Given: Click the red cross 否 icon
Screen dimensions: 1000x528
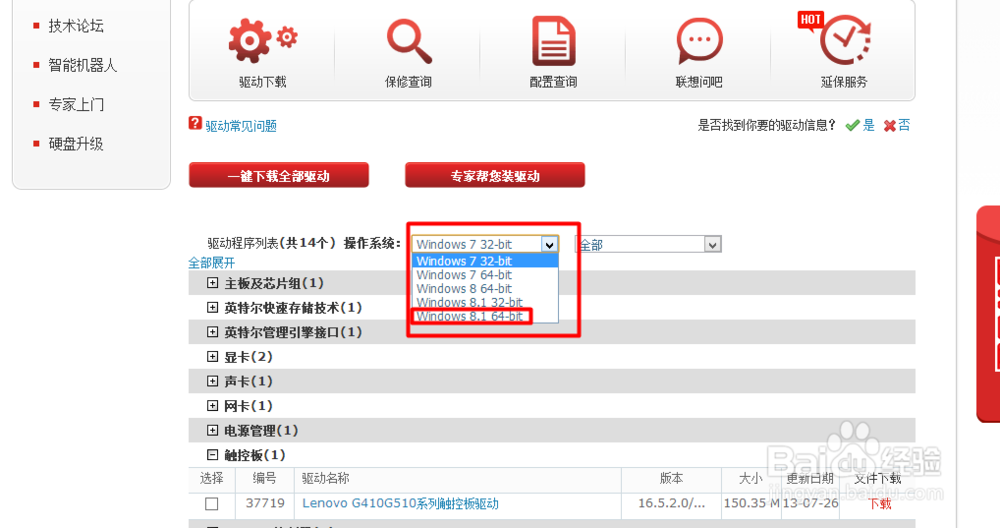Looking at the screenshot, I should click(x=890, y=126).
